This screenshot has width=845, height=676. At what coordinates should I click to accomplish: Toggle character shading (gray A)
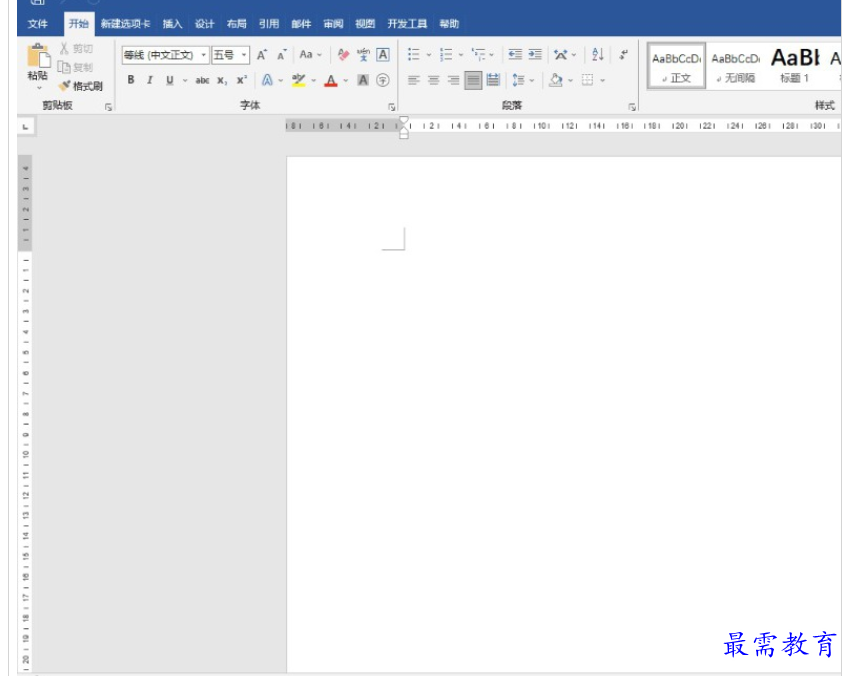tap(363, 80)
